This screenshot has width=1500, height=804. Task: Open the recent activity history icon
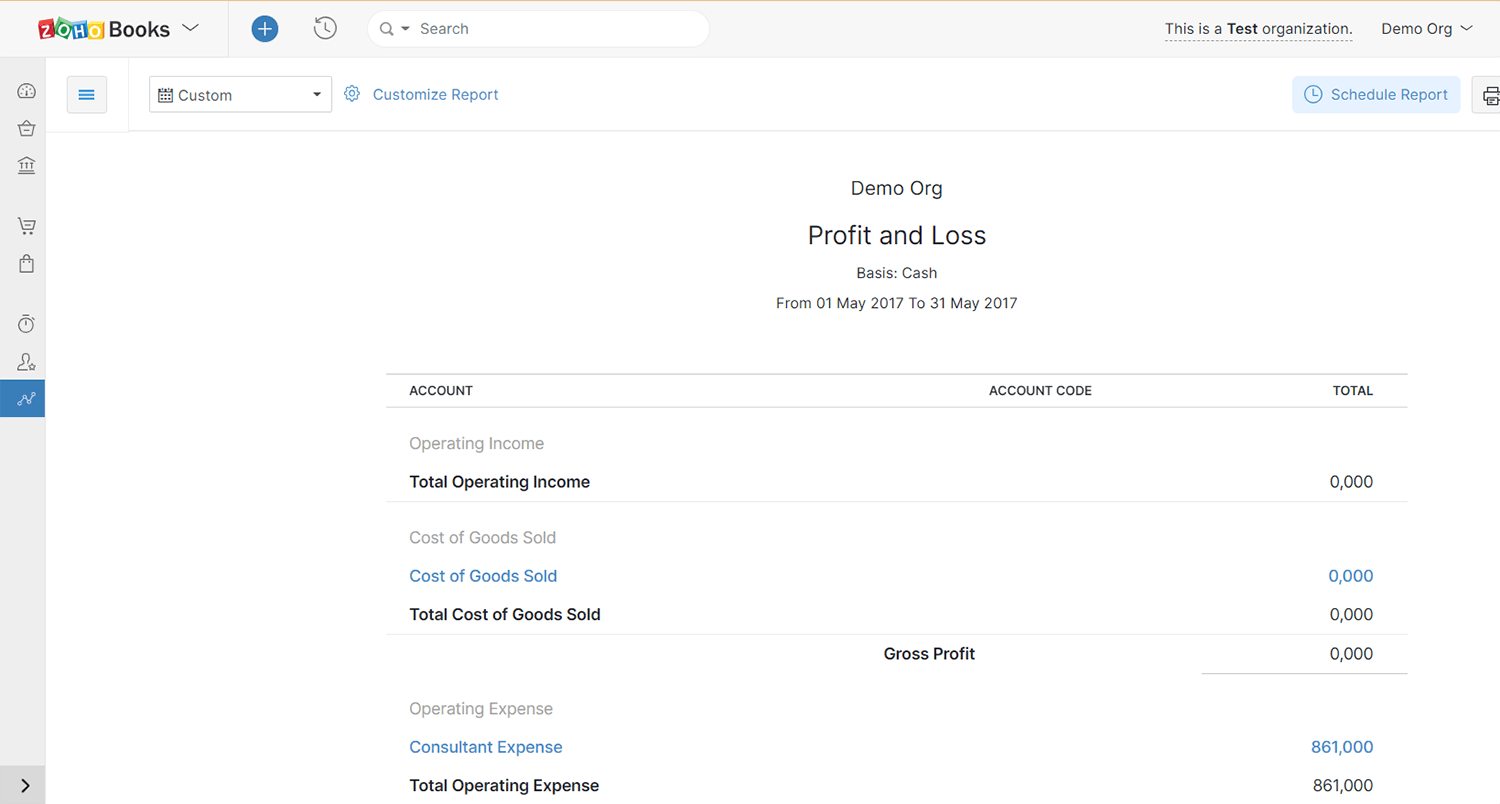(x=325, y=29)
